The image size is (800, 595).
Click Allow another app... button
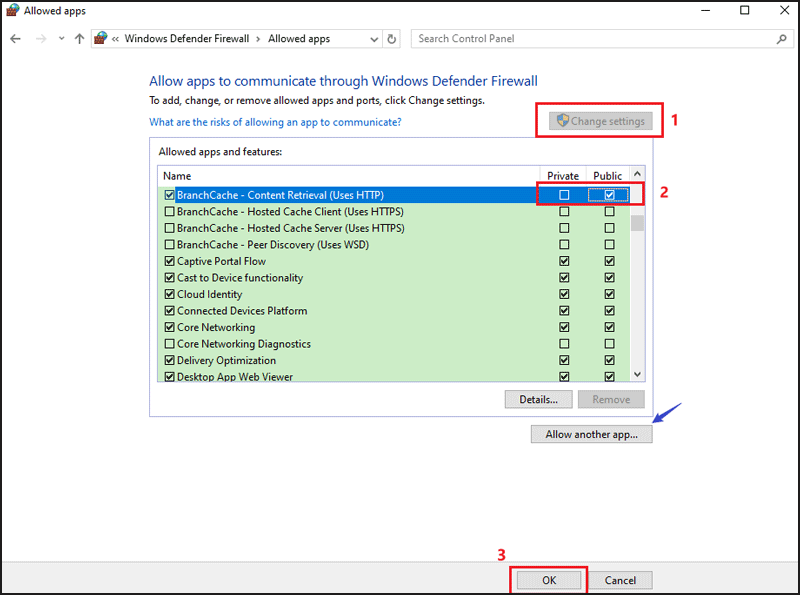(591, 434)
